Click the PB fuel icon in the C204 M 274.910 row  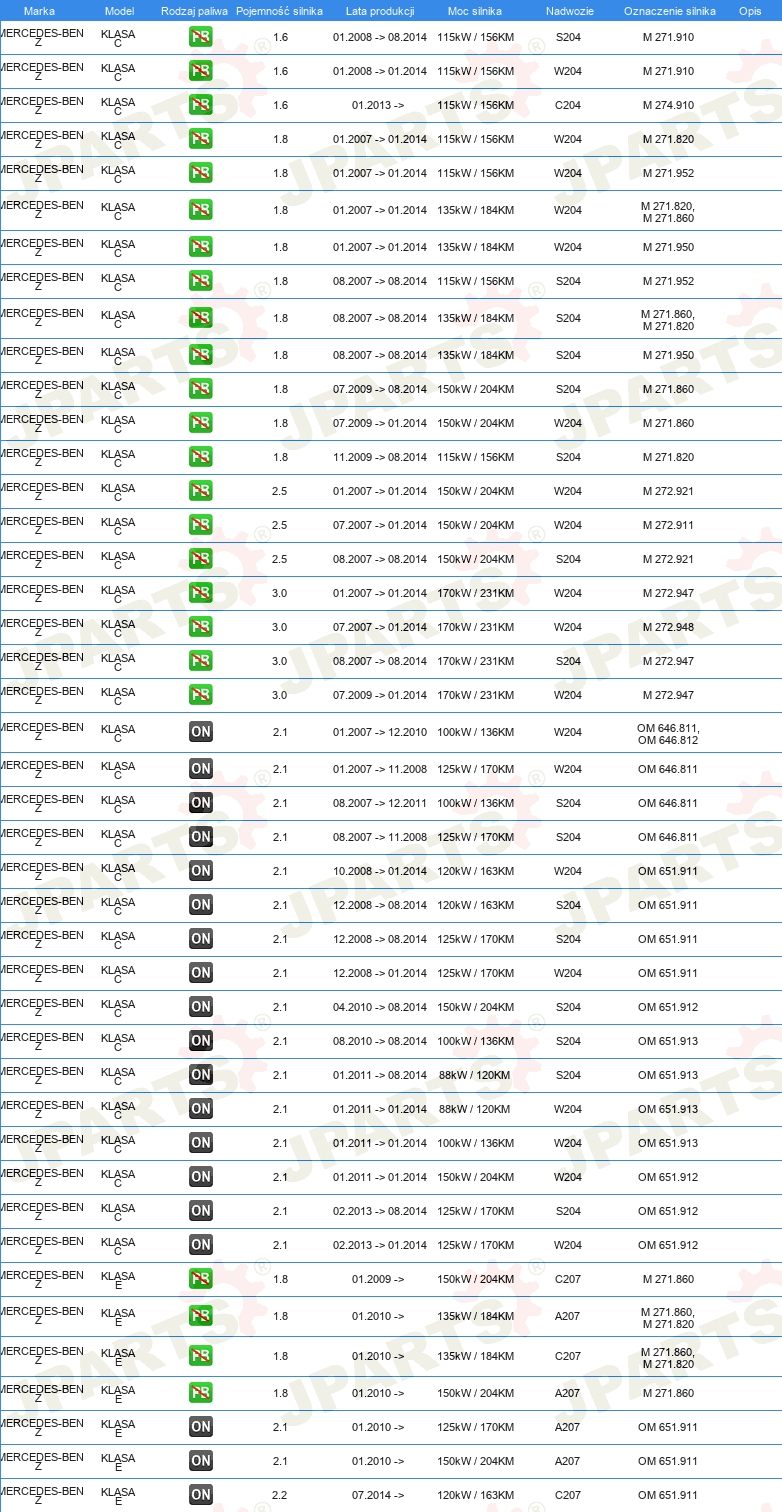(201, 105)
